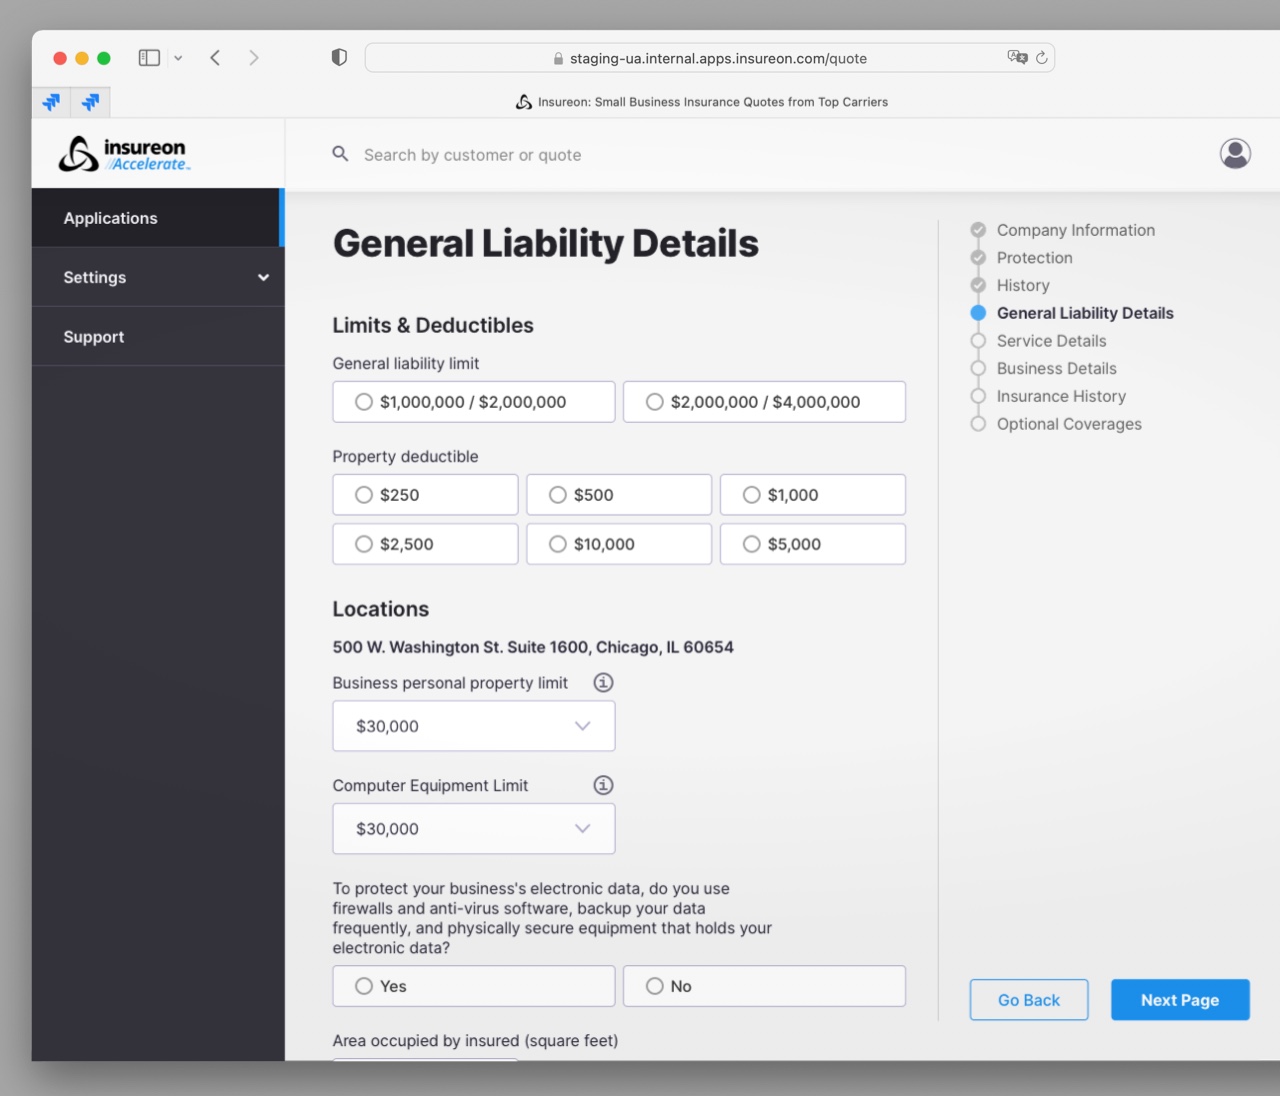Go forward using the browser forward arrow
Screen dimensions: 1280x1096
point(253,58)
